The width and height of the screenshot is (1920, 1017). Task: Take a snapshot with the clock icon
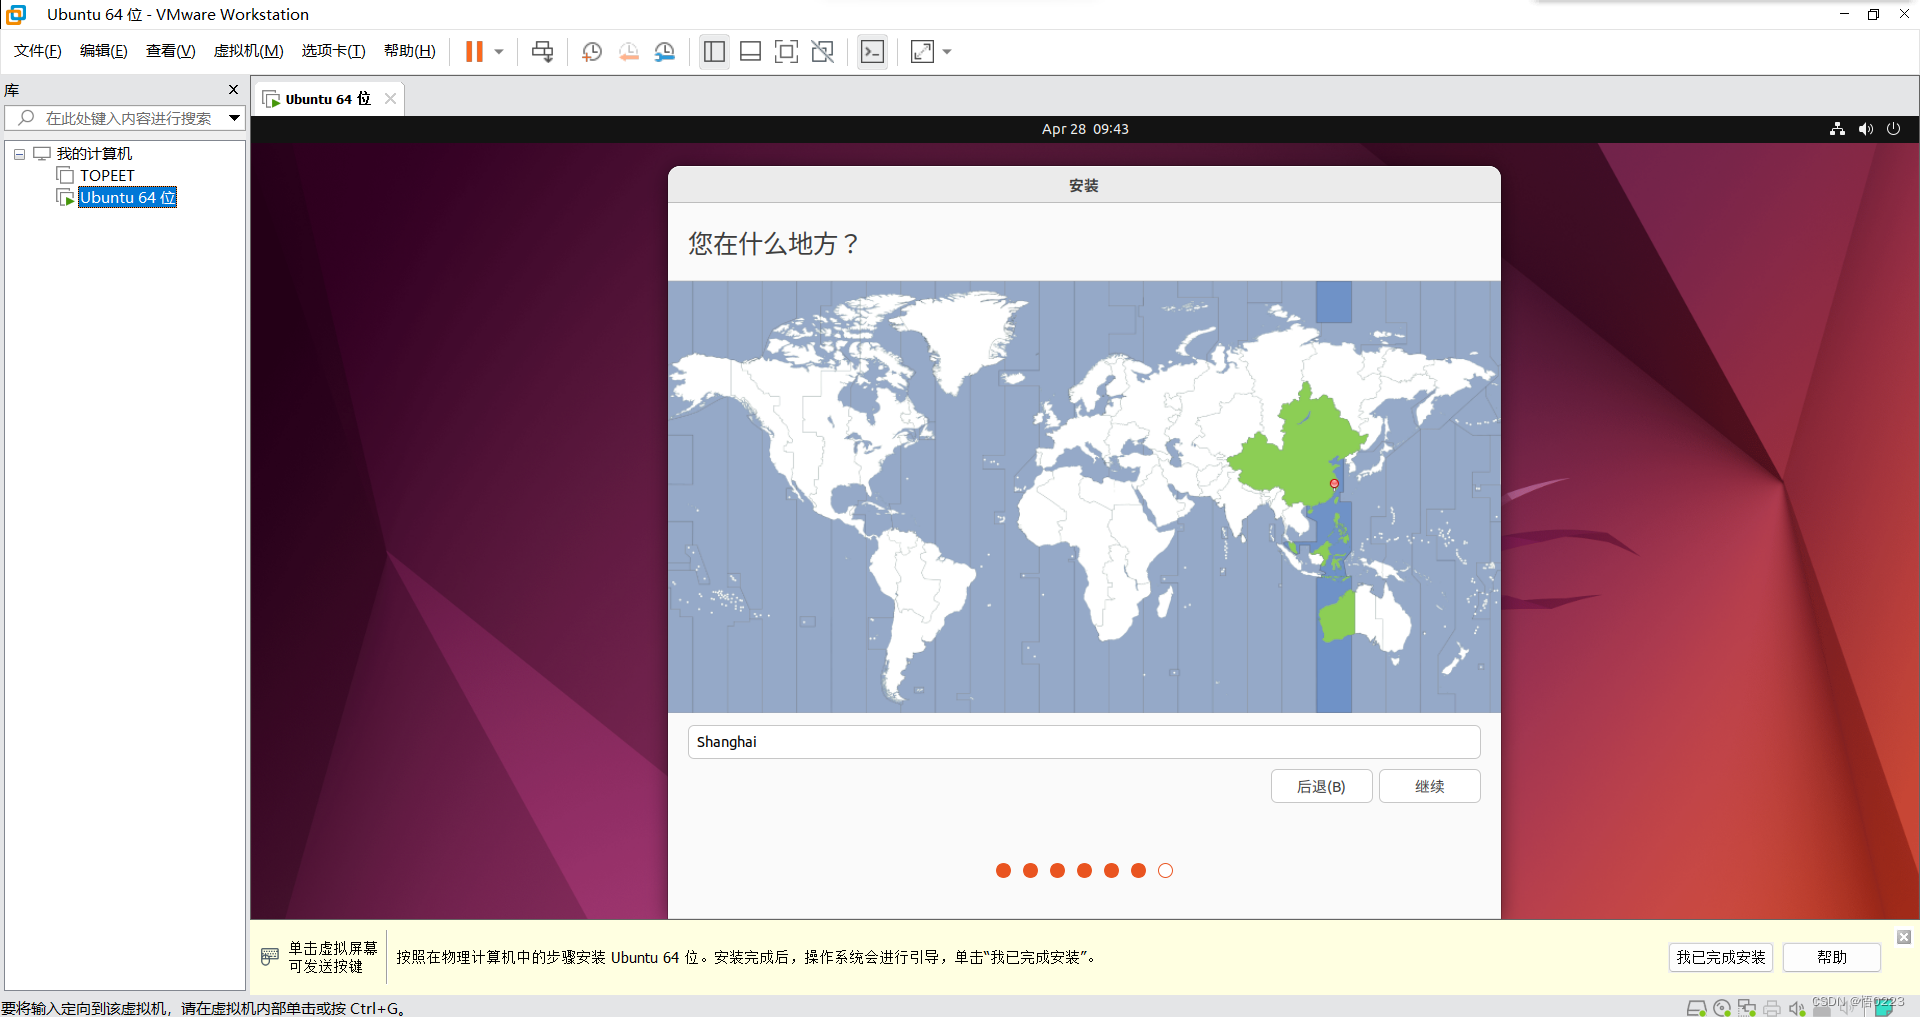coord(592,52)
